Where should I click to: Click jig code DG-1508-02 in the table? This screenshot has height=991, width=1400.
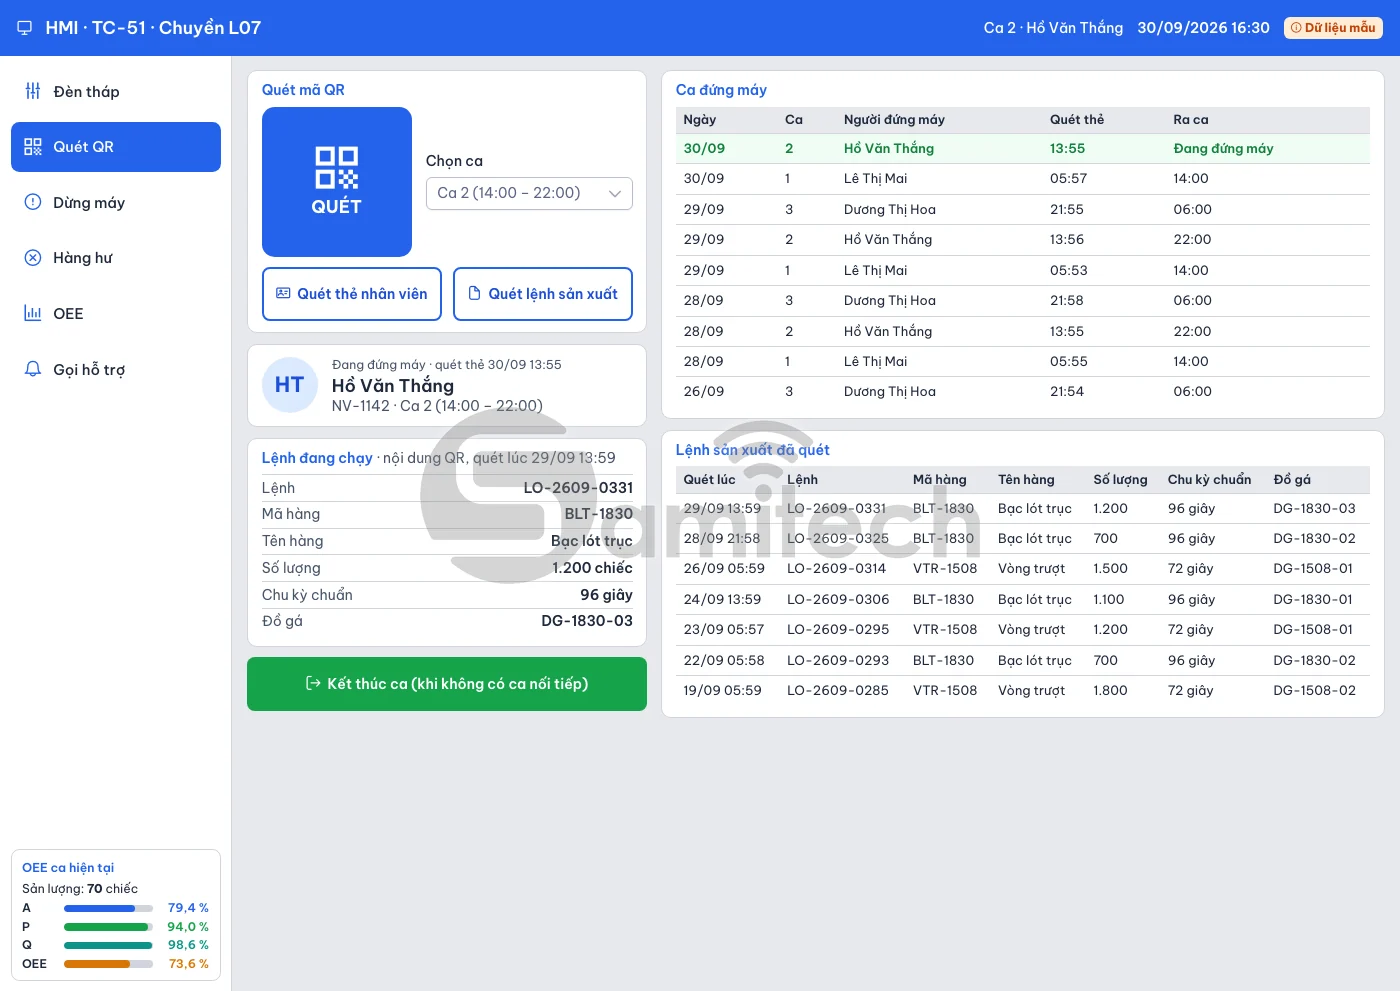(x=1315, y=691)
